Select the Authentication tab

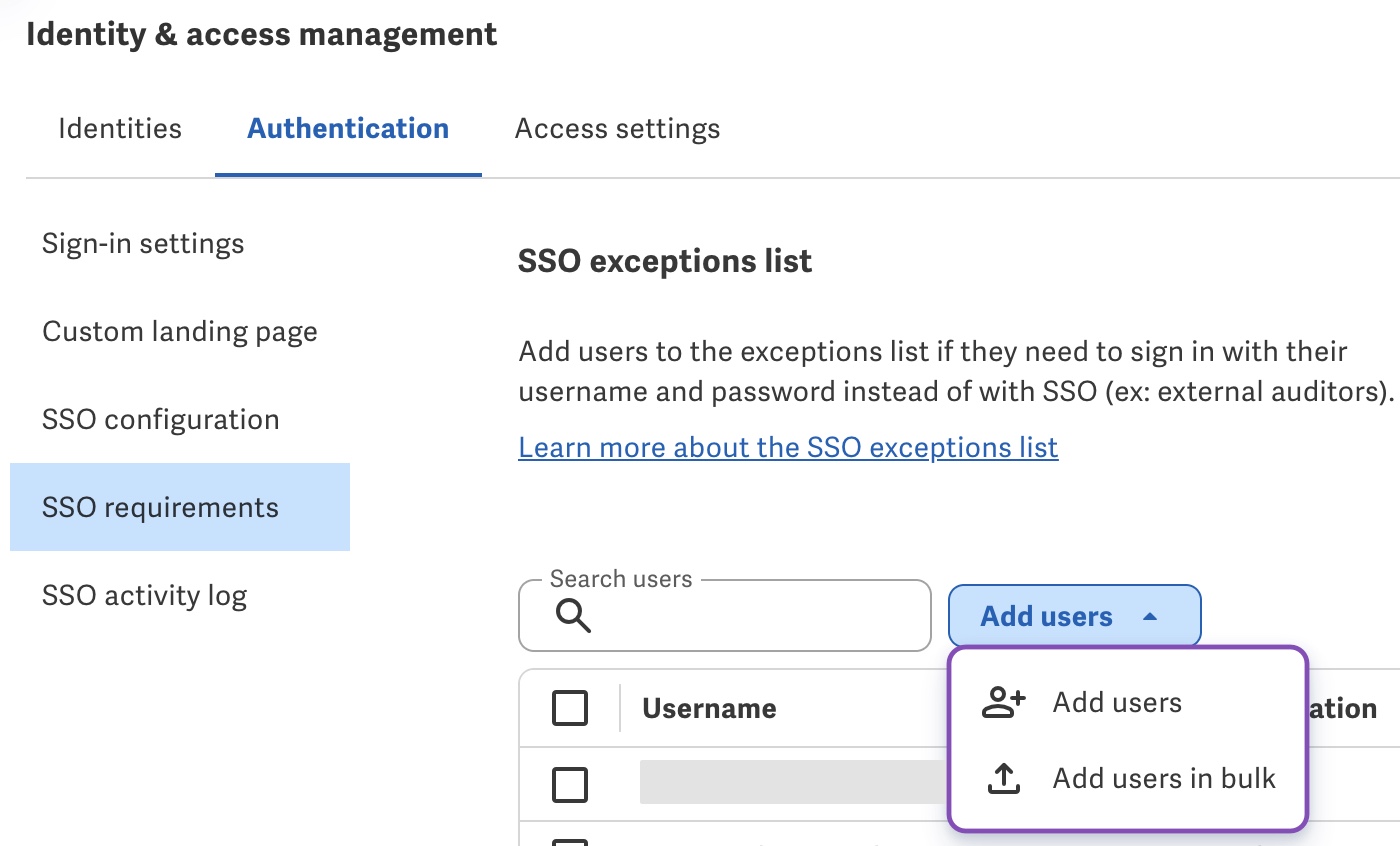348,129
